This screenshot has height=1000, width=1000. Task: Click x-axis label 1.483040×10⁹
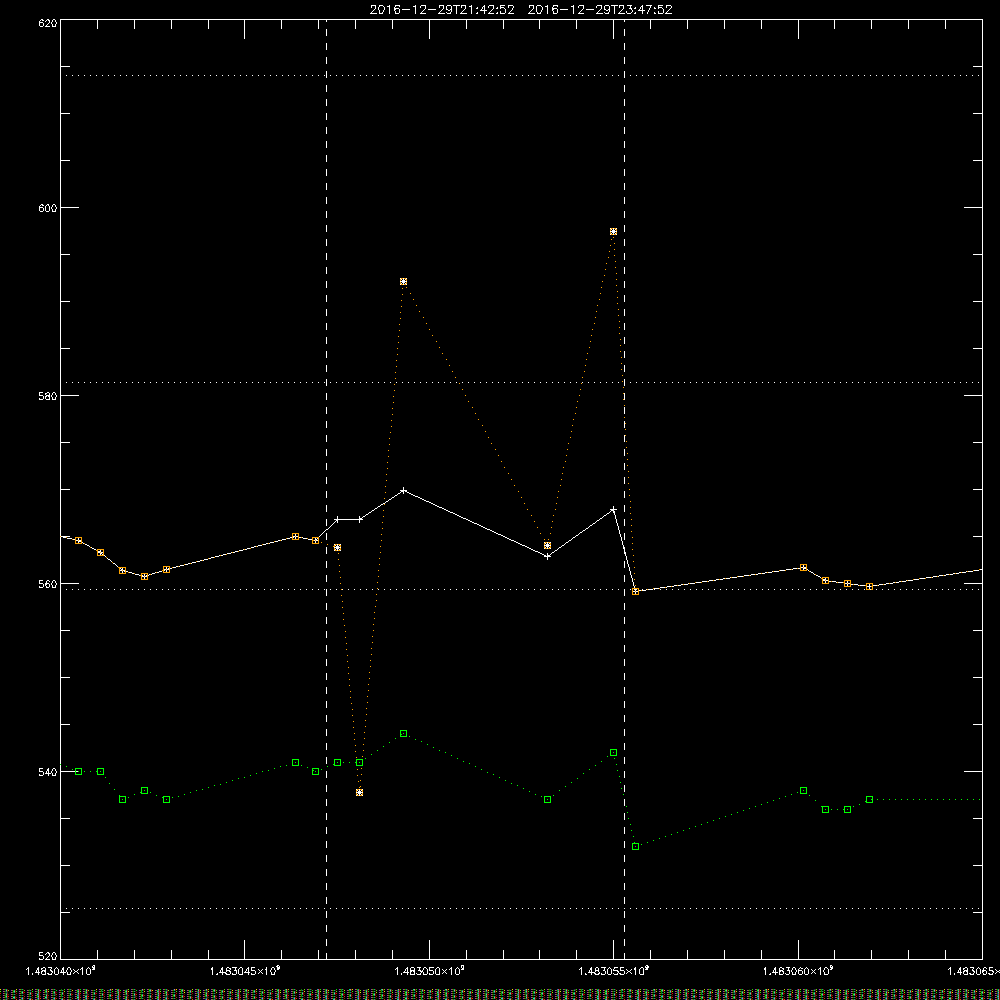(61, 971)
